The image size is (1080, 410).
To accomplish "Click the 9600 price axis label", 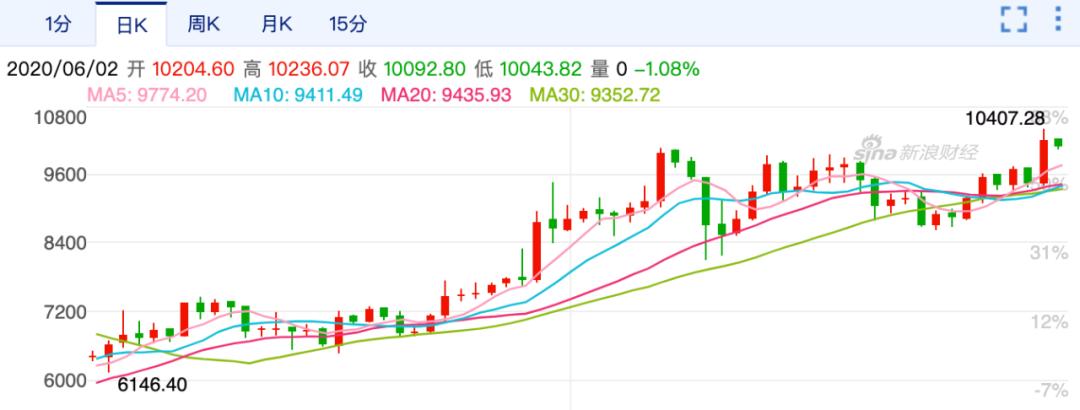I will (x=65, y=174).
